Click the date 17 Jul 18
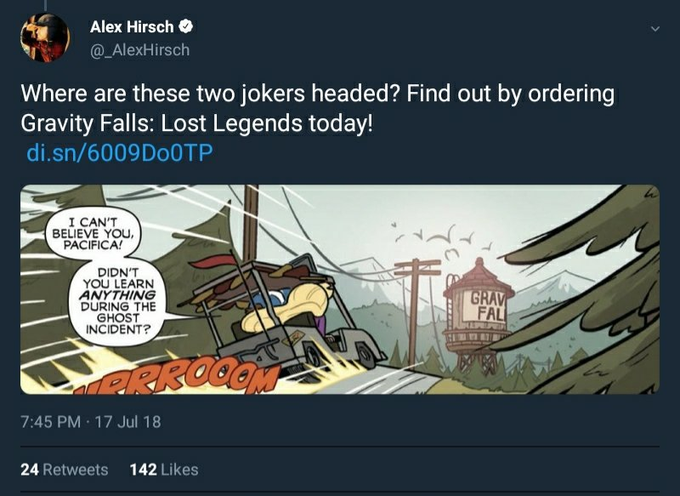Screen dimensions: 680x496 [128, 421]
